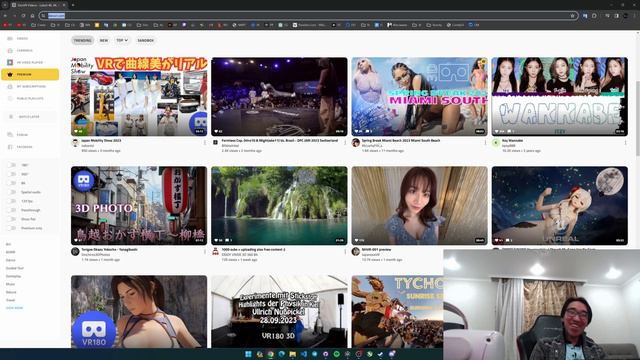Click the Premium crown icon
Viewport: 640px width, 360px height.
(x=10, y=74)
